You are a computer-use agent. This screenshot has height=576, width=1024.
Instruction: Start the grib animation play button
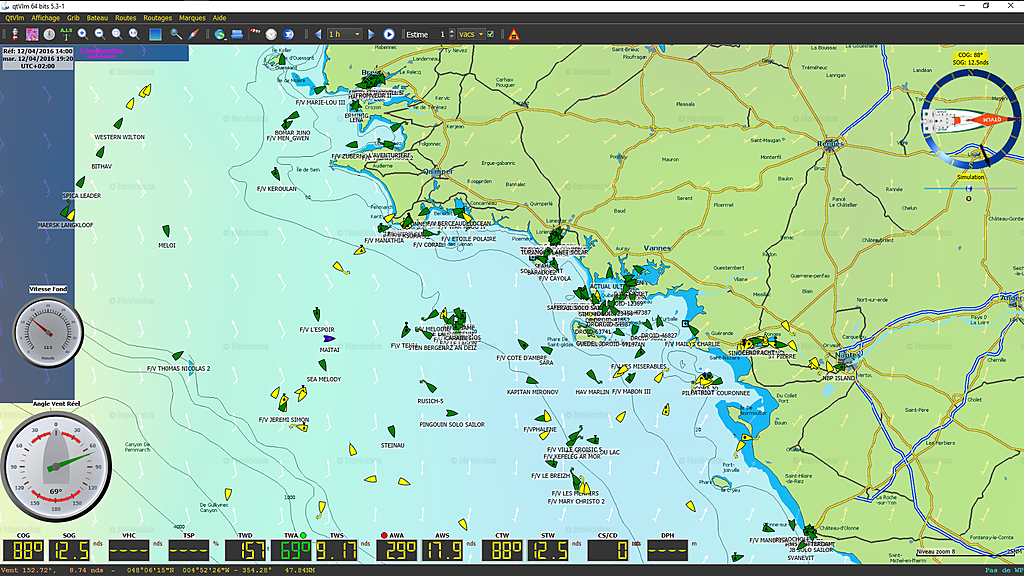[389, 34]
